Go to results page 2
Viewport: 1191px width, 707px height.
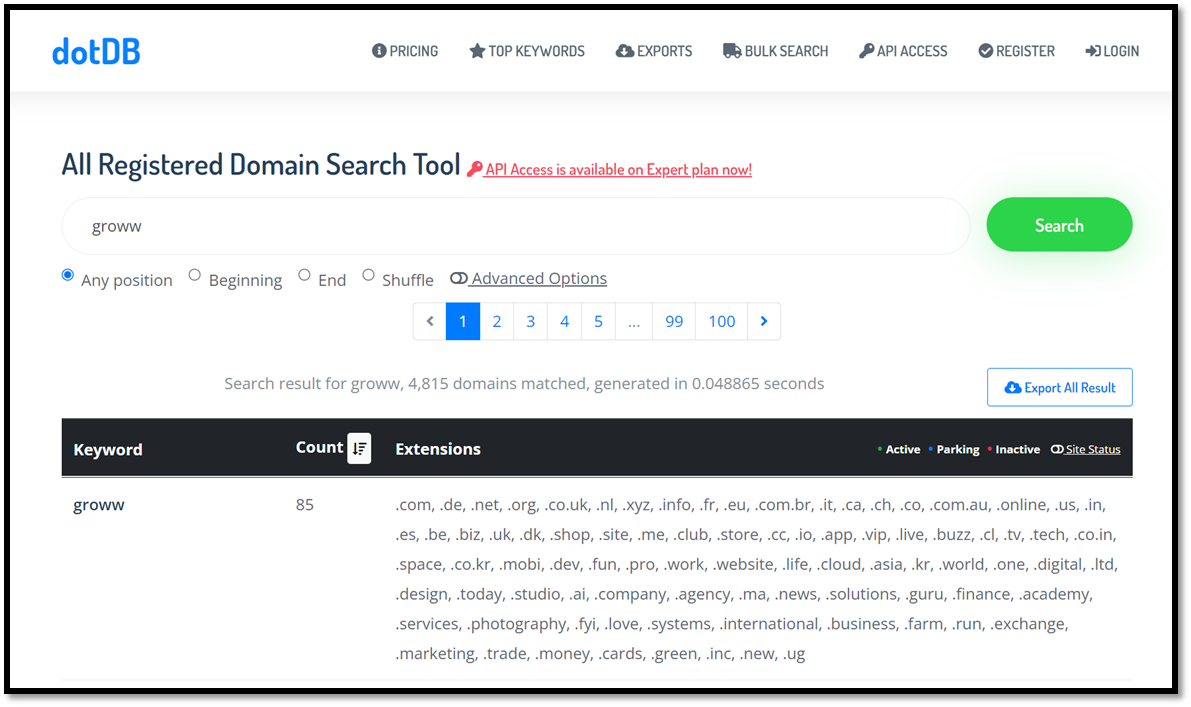pos(497,321)
